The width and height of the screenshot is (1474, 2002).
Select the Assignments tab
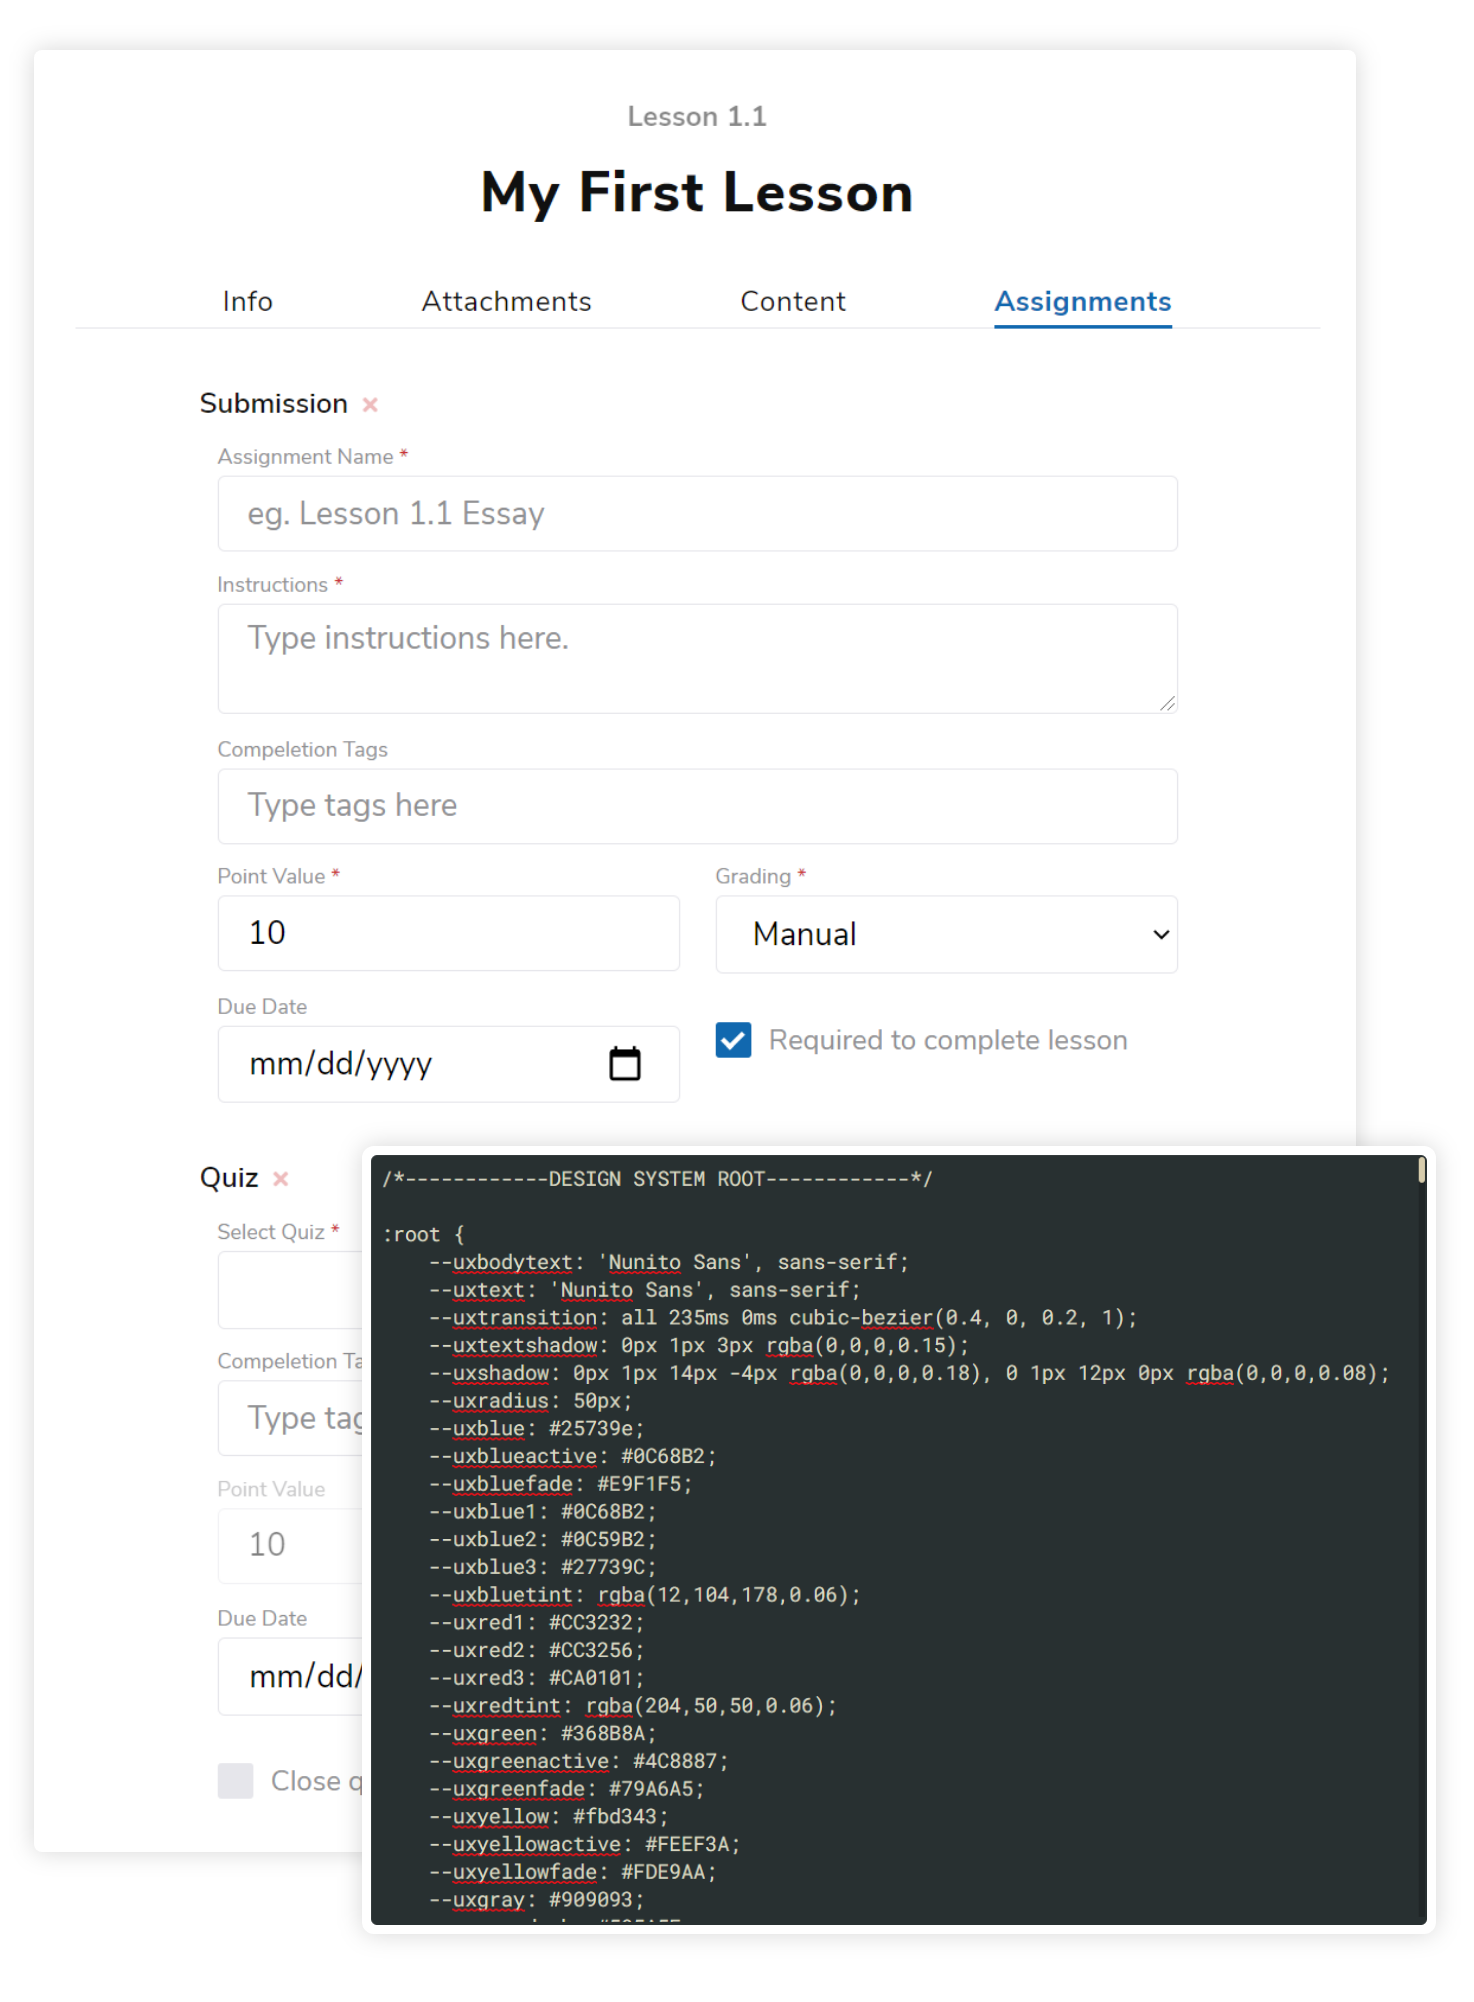pos(1082,301)
